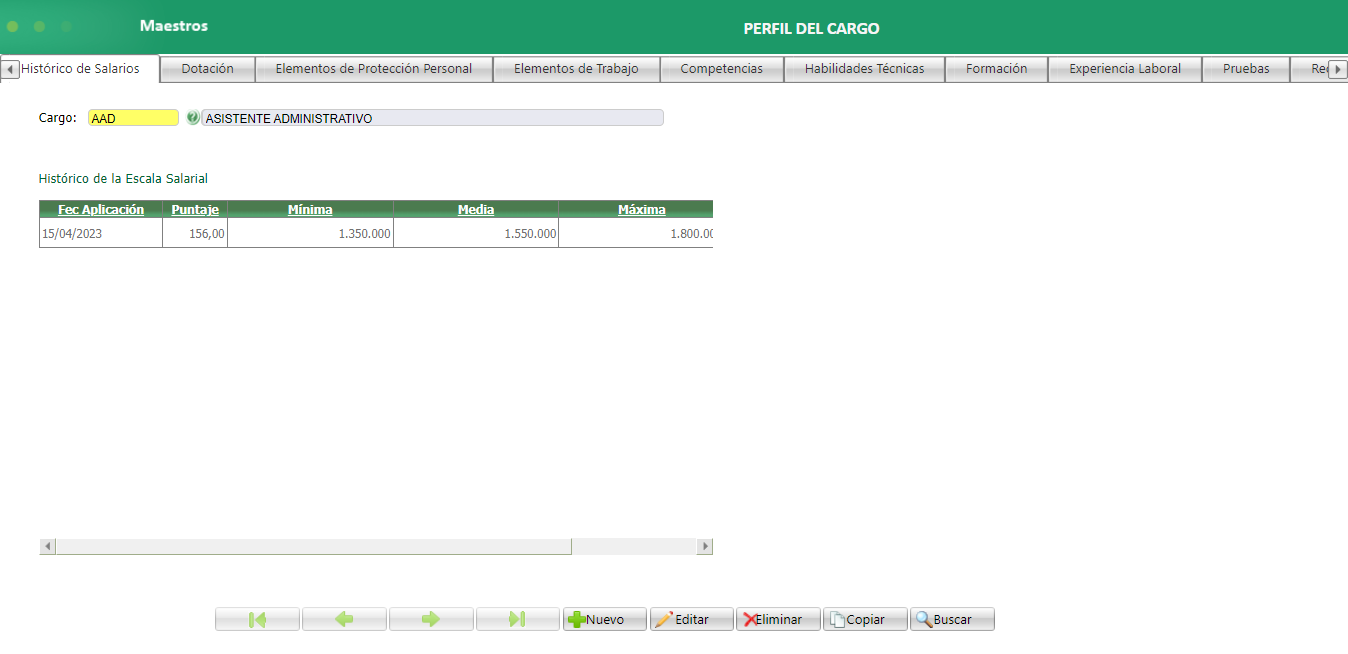The width and height of the screenshot is (1348, 654).
Task: Select Media value 1.550.000
Action: point(476,233)
